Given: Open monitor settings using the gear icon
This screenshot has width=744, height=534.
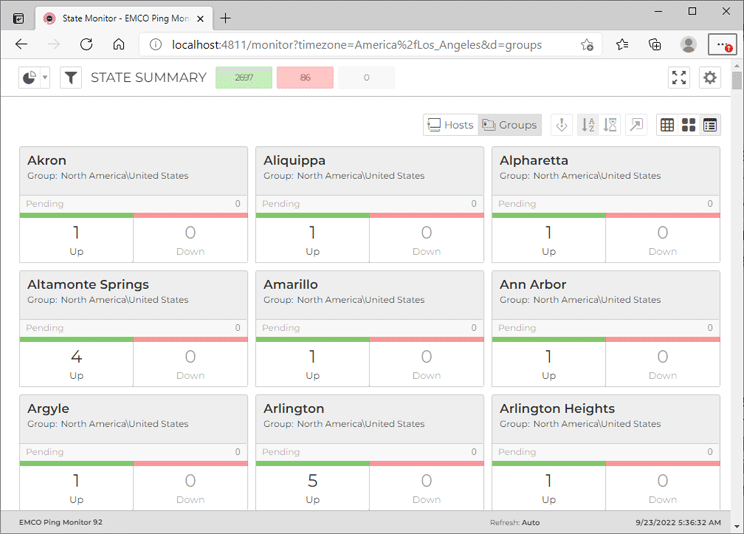Looking at the screenshot, I should click(x=710, y=78).
